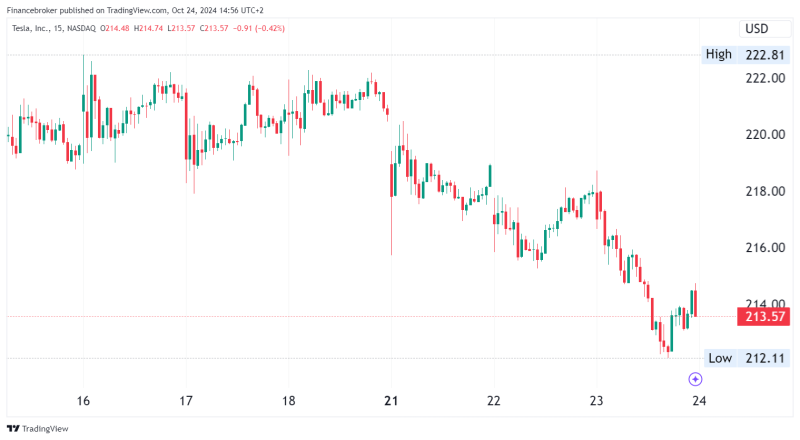Click date 24 on time axis

click(699, 401)
